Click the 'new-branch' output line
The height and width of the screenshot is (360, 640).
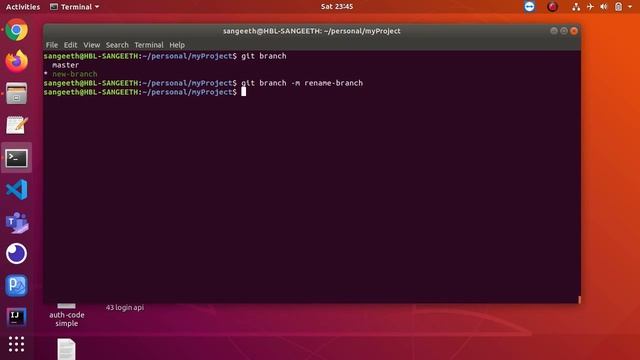pyautogui.click(x=75, y=74)
